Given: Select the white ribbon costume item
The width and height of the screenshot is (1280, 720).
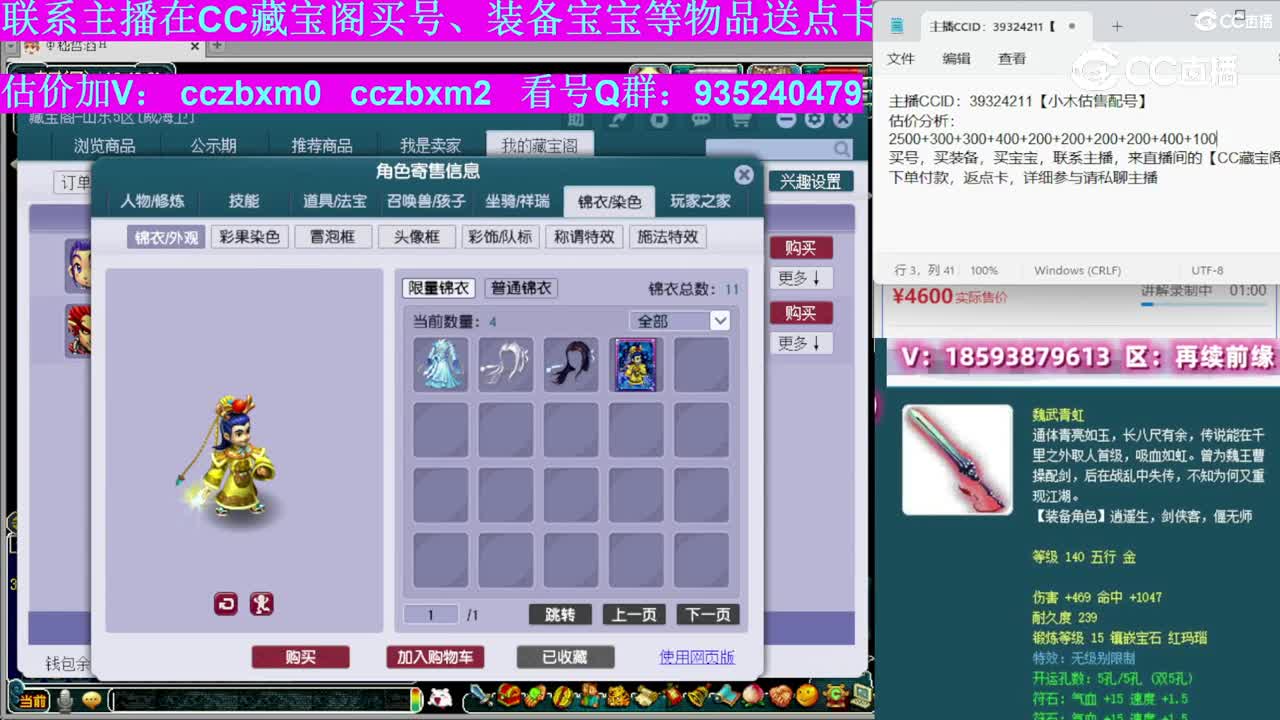Looking at the screenshot, I should tap(506, 364).
